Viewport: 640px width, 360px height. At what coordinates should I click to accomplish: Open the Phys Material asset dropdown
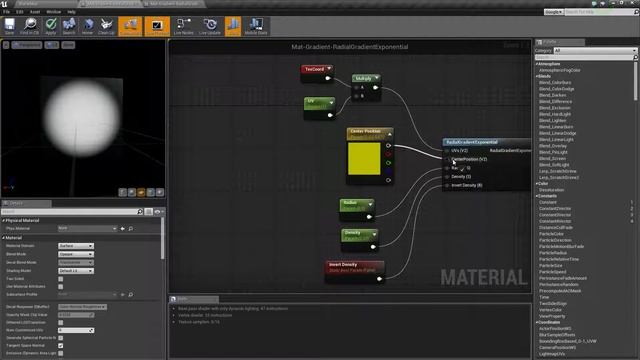tap(87, 229)
